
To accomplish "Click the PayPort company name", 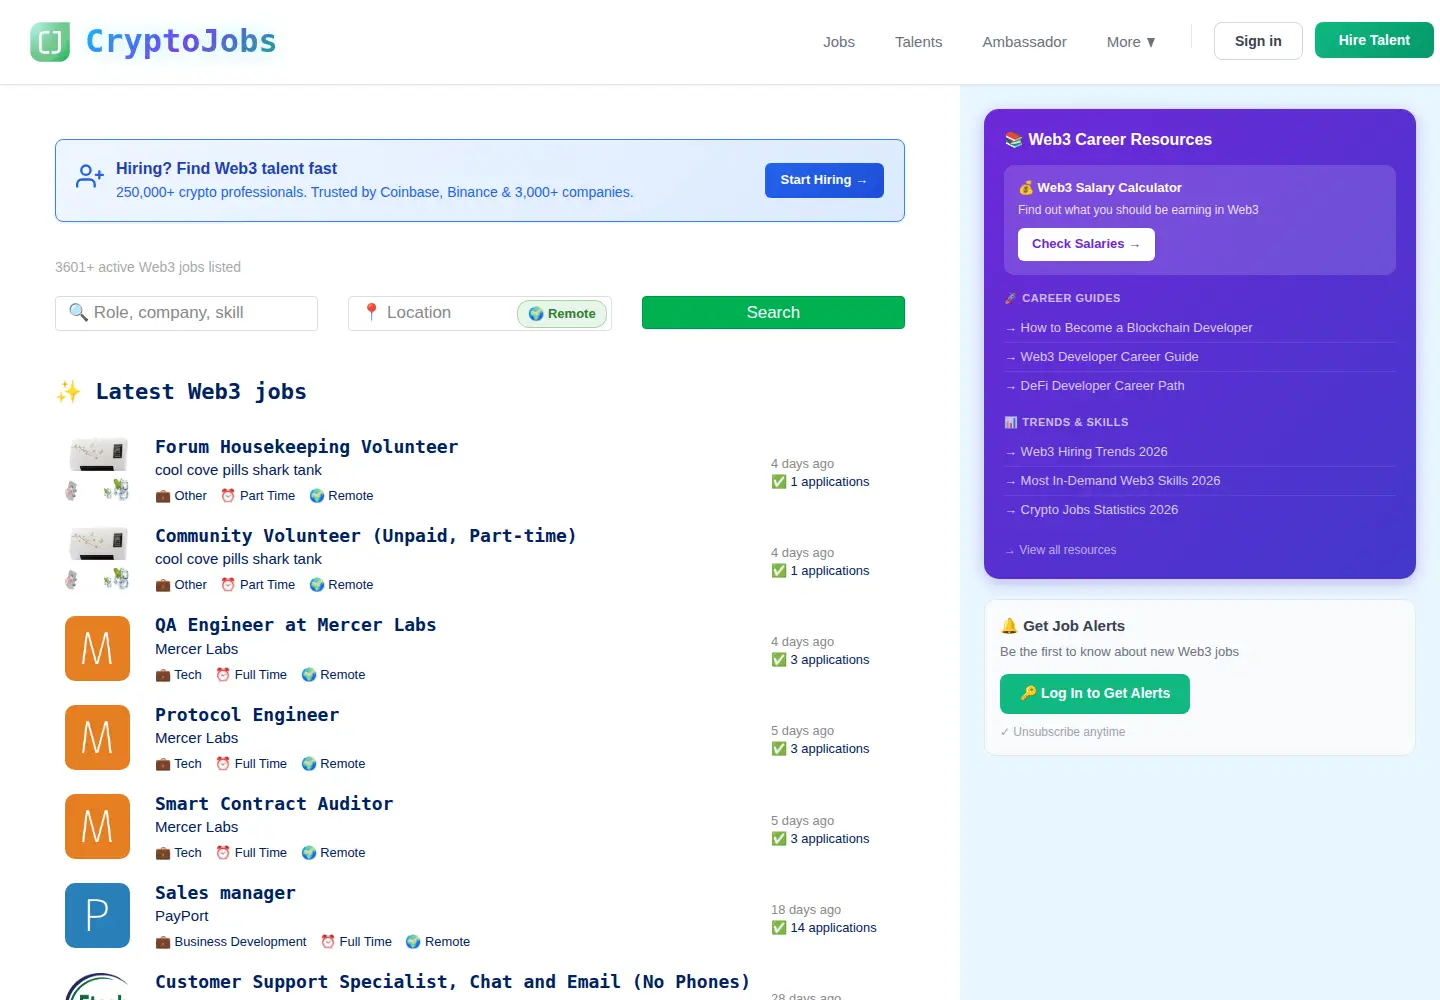I will coord(182,916).
